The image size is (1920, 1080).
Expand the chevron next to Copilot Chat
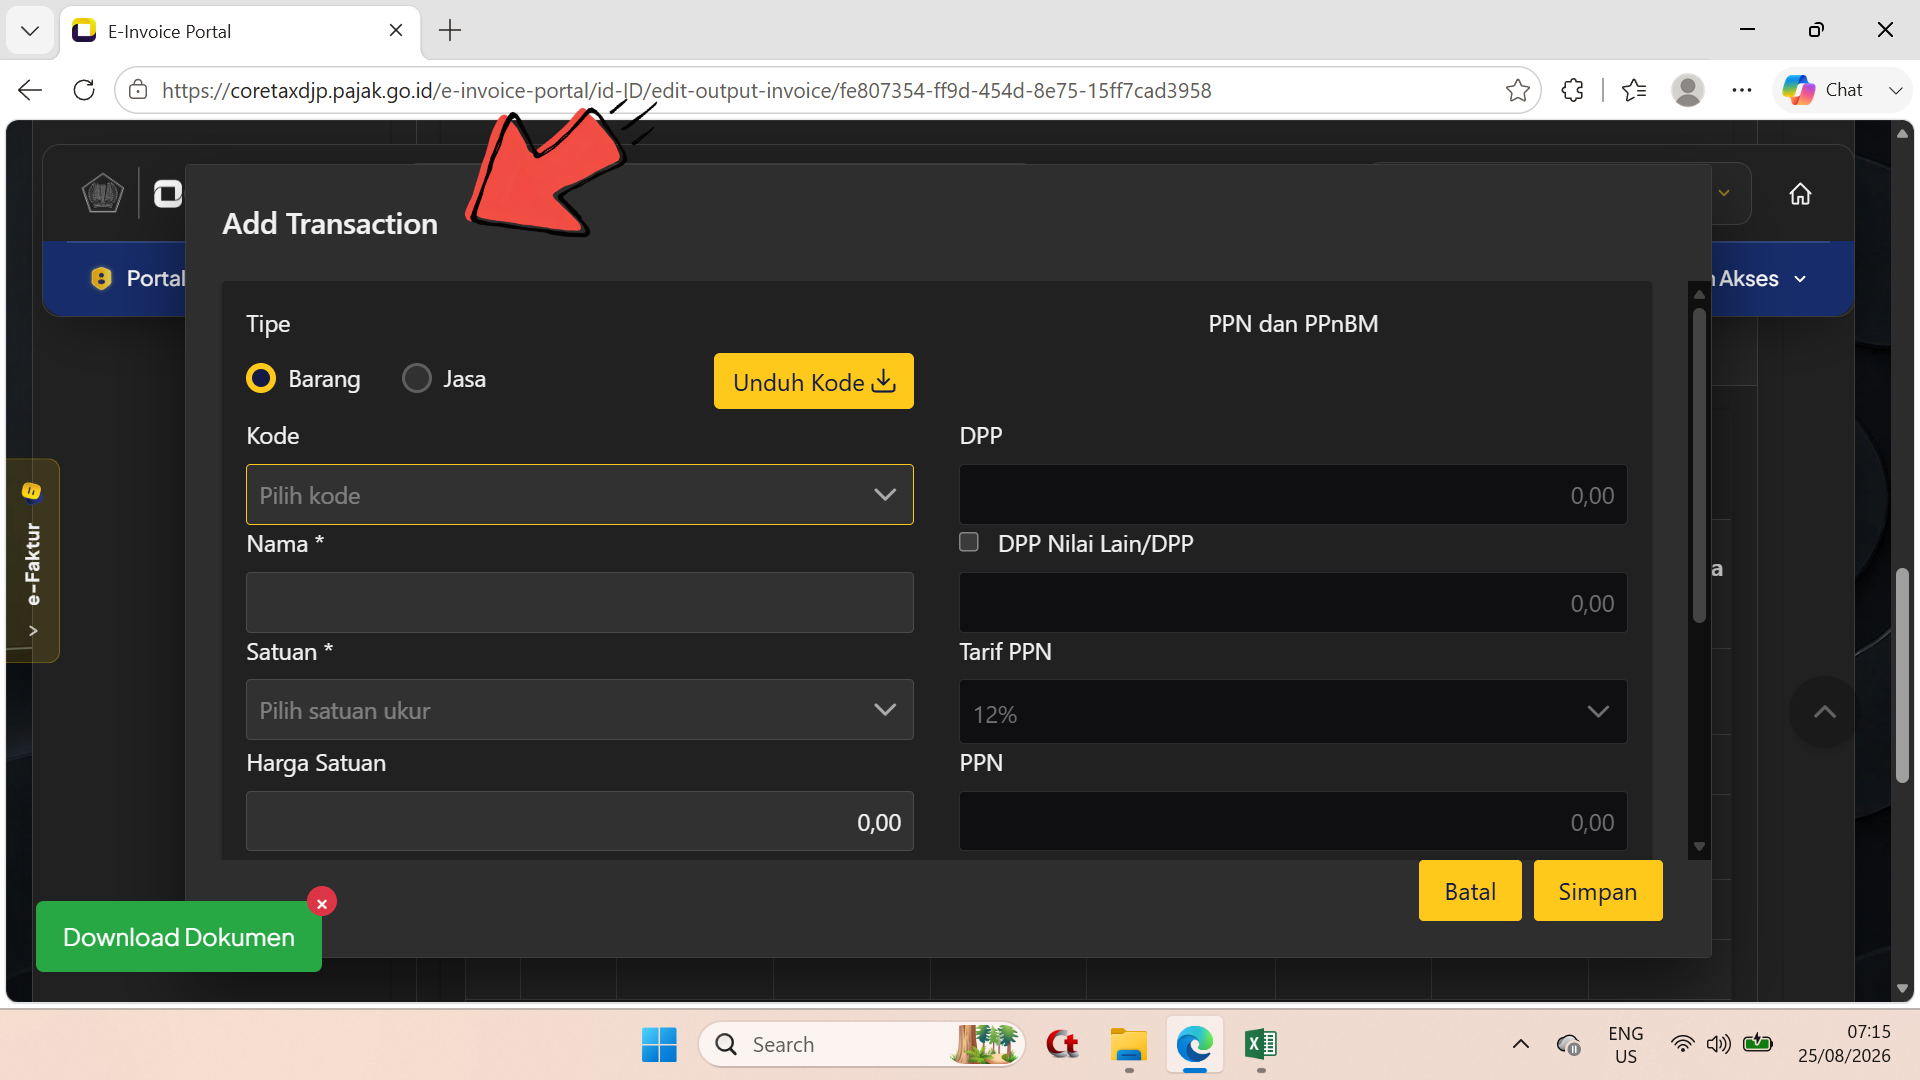click(1895, 90)
